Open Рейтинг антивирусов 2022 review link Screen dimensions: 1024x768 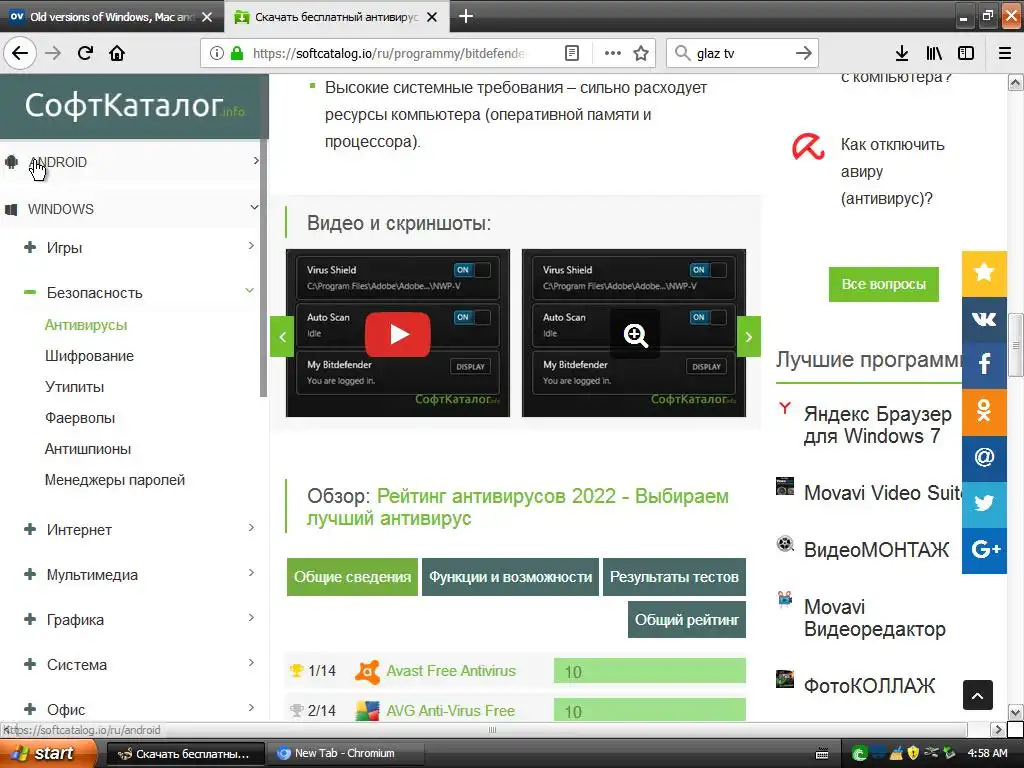518,507
